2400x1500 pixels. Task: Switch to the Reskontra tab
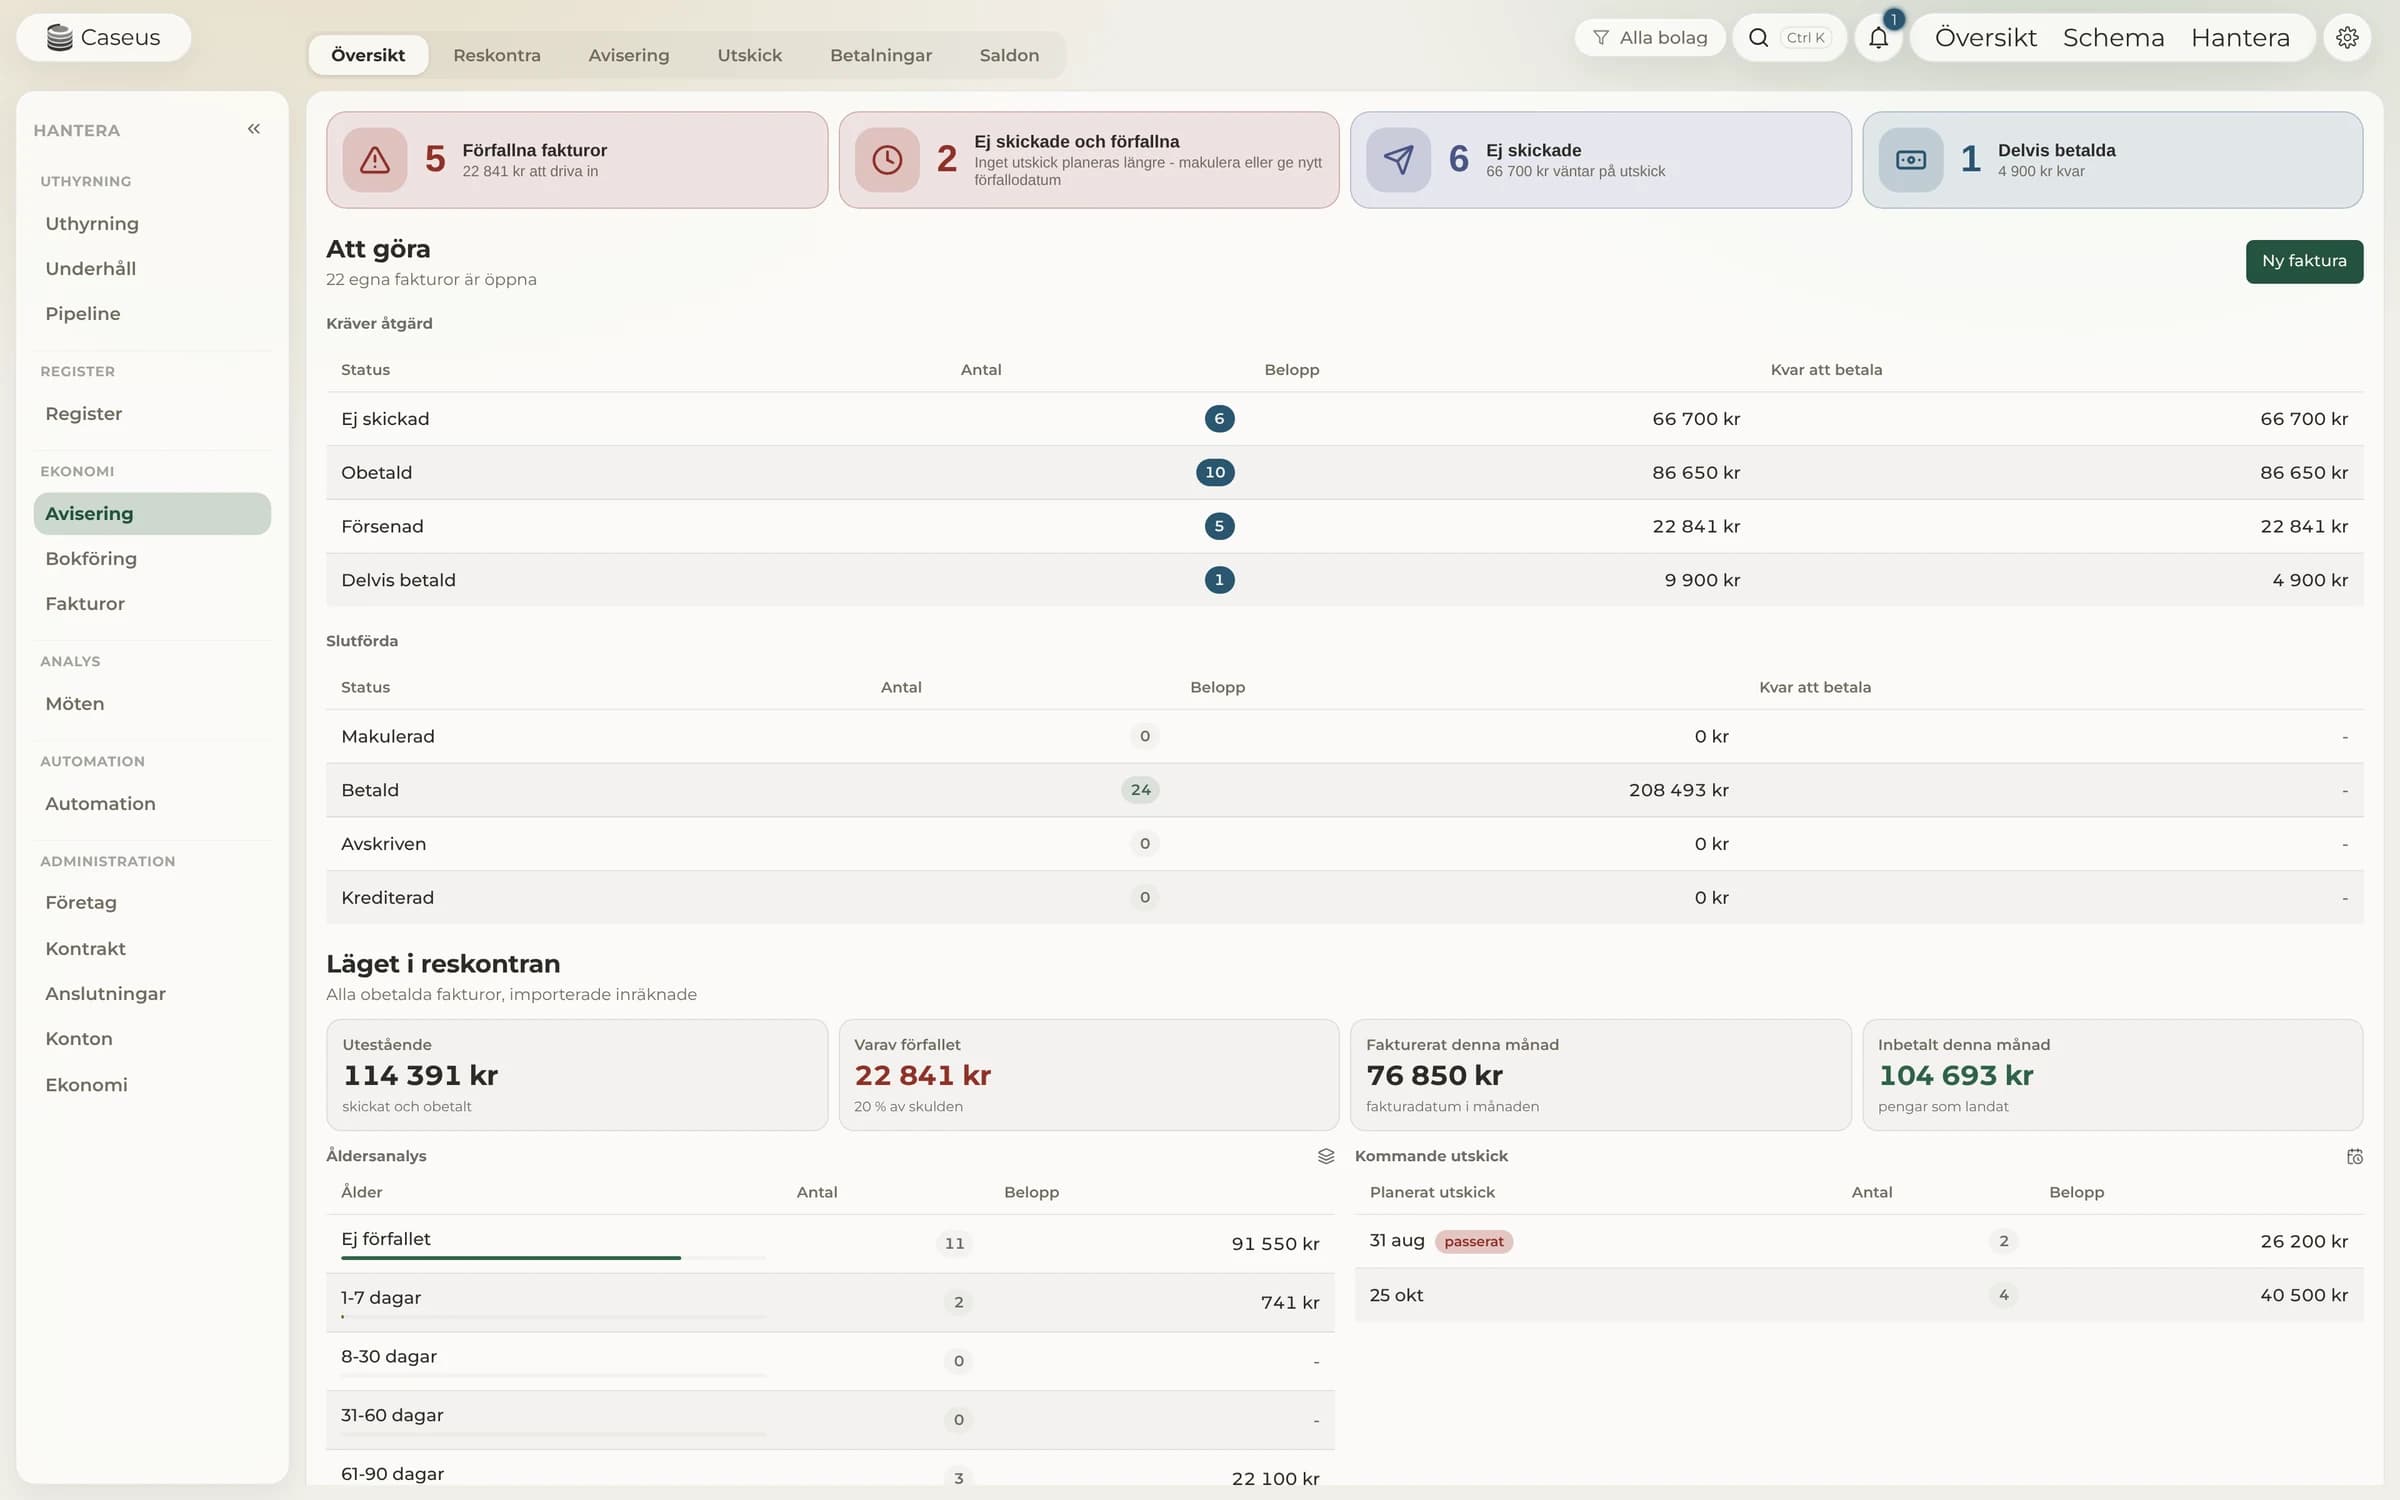tap(497, 55)
